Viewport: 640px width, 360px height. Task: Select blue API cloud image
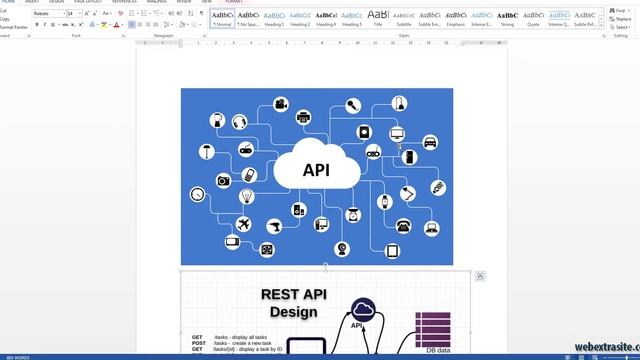317,176
